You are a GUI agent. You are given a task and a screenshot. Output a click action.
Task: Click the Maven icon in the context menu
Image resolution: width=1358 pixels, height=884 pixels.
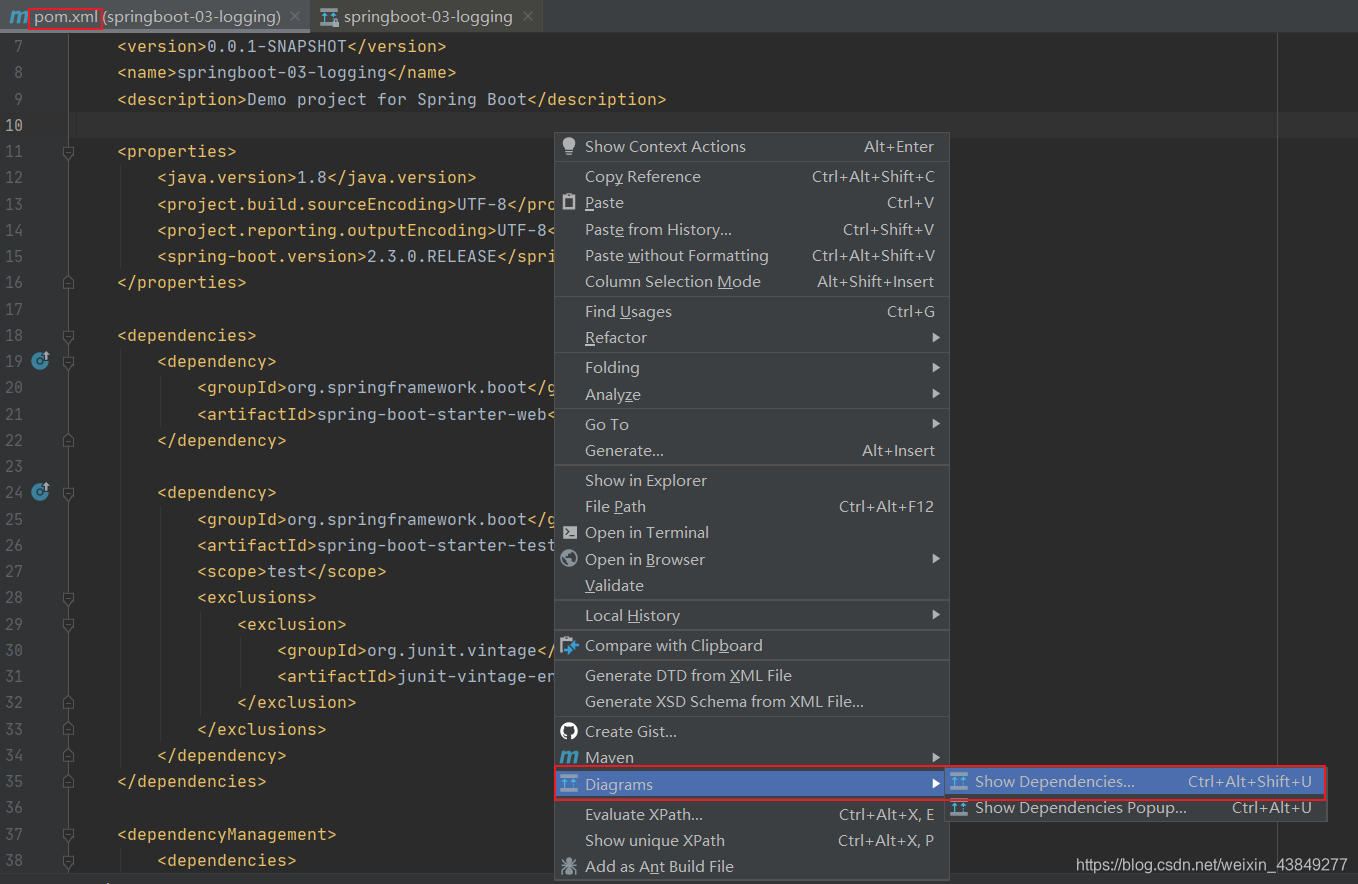click(x=569, y=758)
